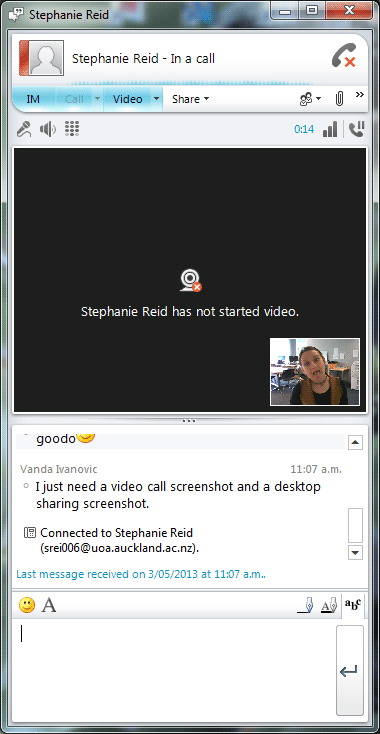Choose the ink text pen icon
The image size is (380, 734).
point(329,606)
